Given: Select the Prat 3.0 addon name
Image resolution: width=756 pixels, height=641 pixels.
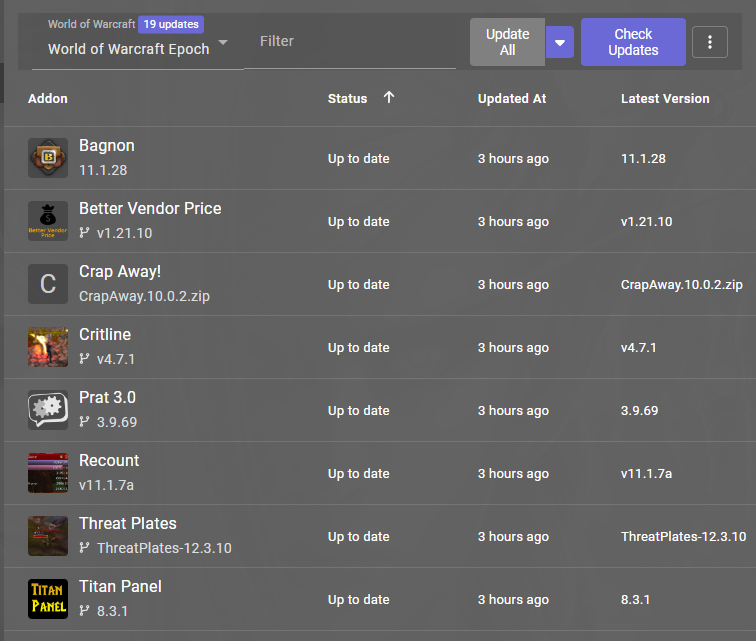Looking at the screenshot, I should 107,397.
